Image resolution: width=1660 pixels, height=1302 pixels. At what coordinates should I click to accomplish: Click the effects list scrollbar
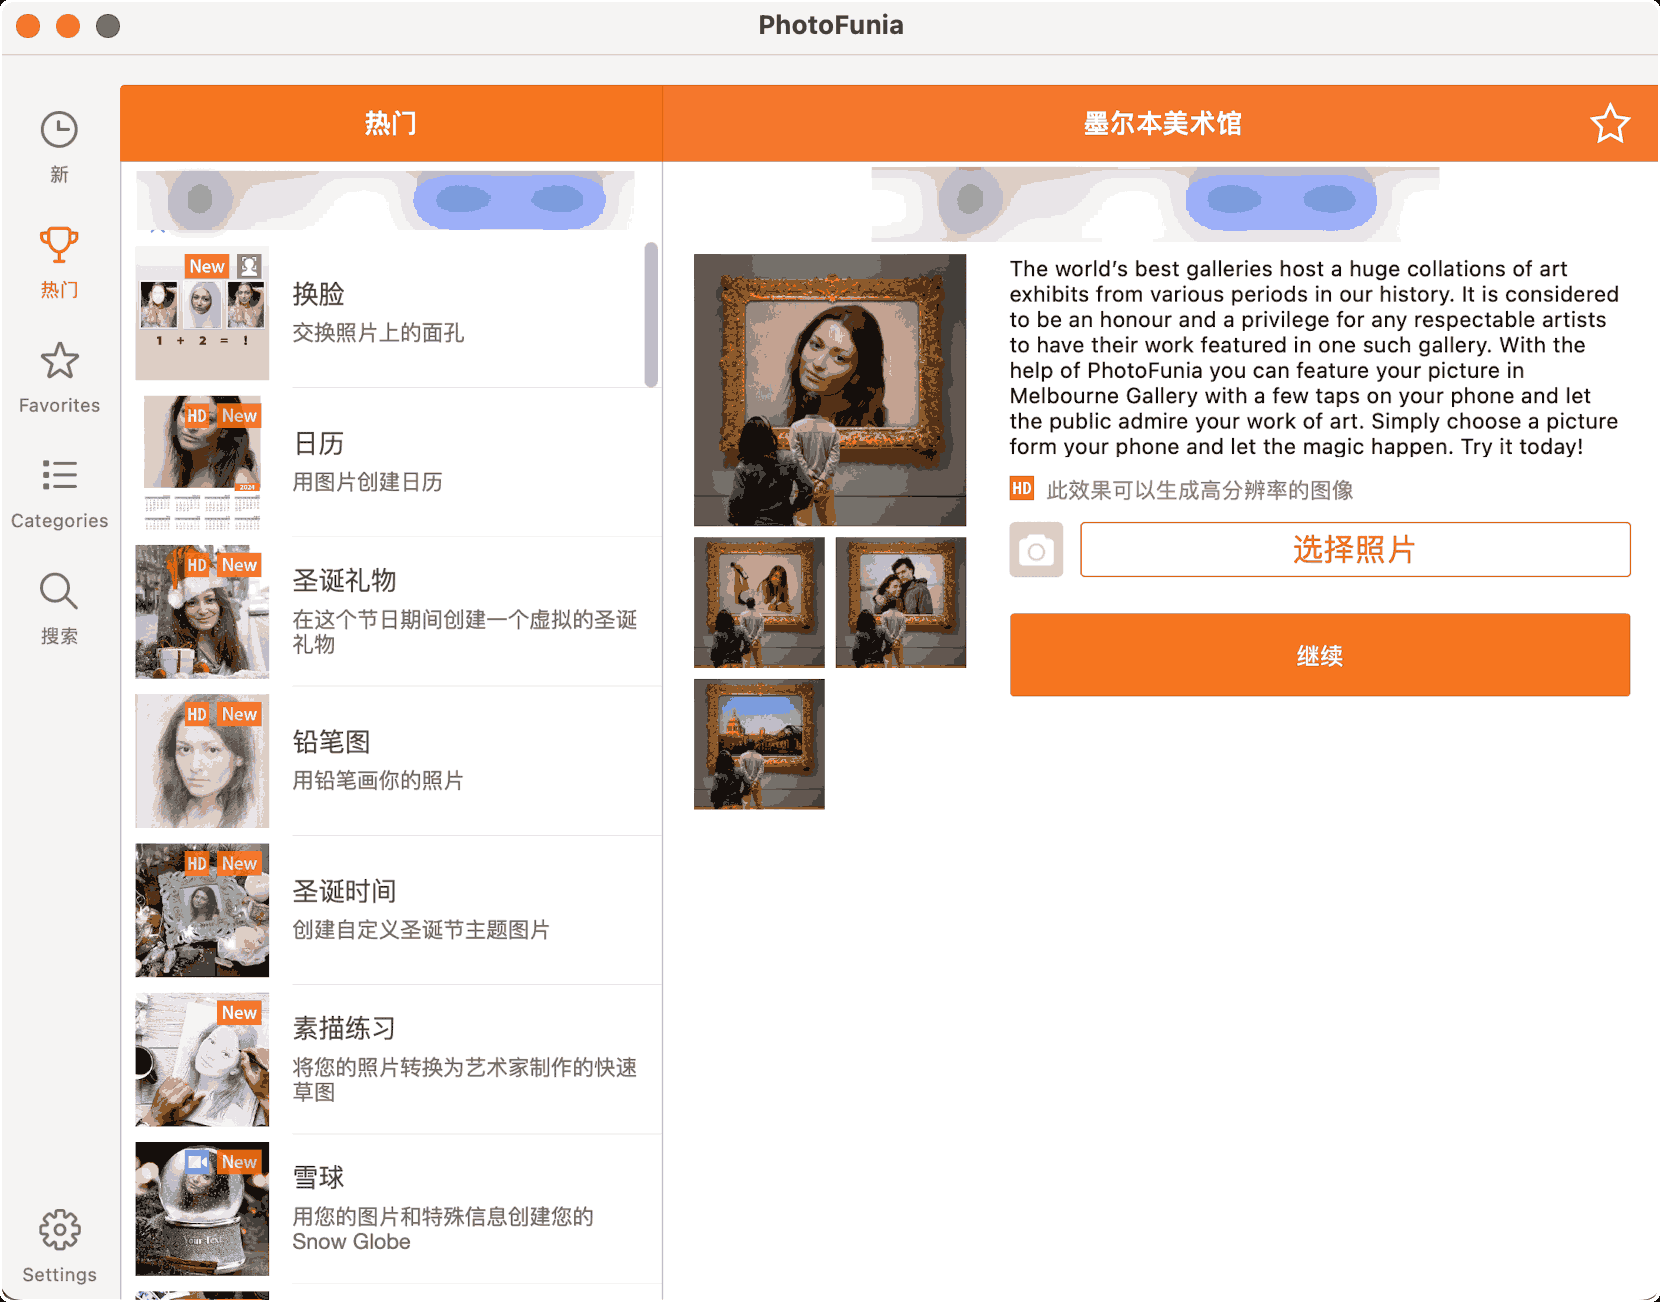651,314
